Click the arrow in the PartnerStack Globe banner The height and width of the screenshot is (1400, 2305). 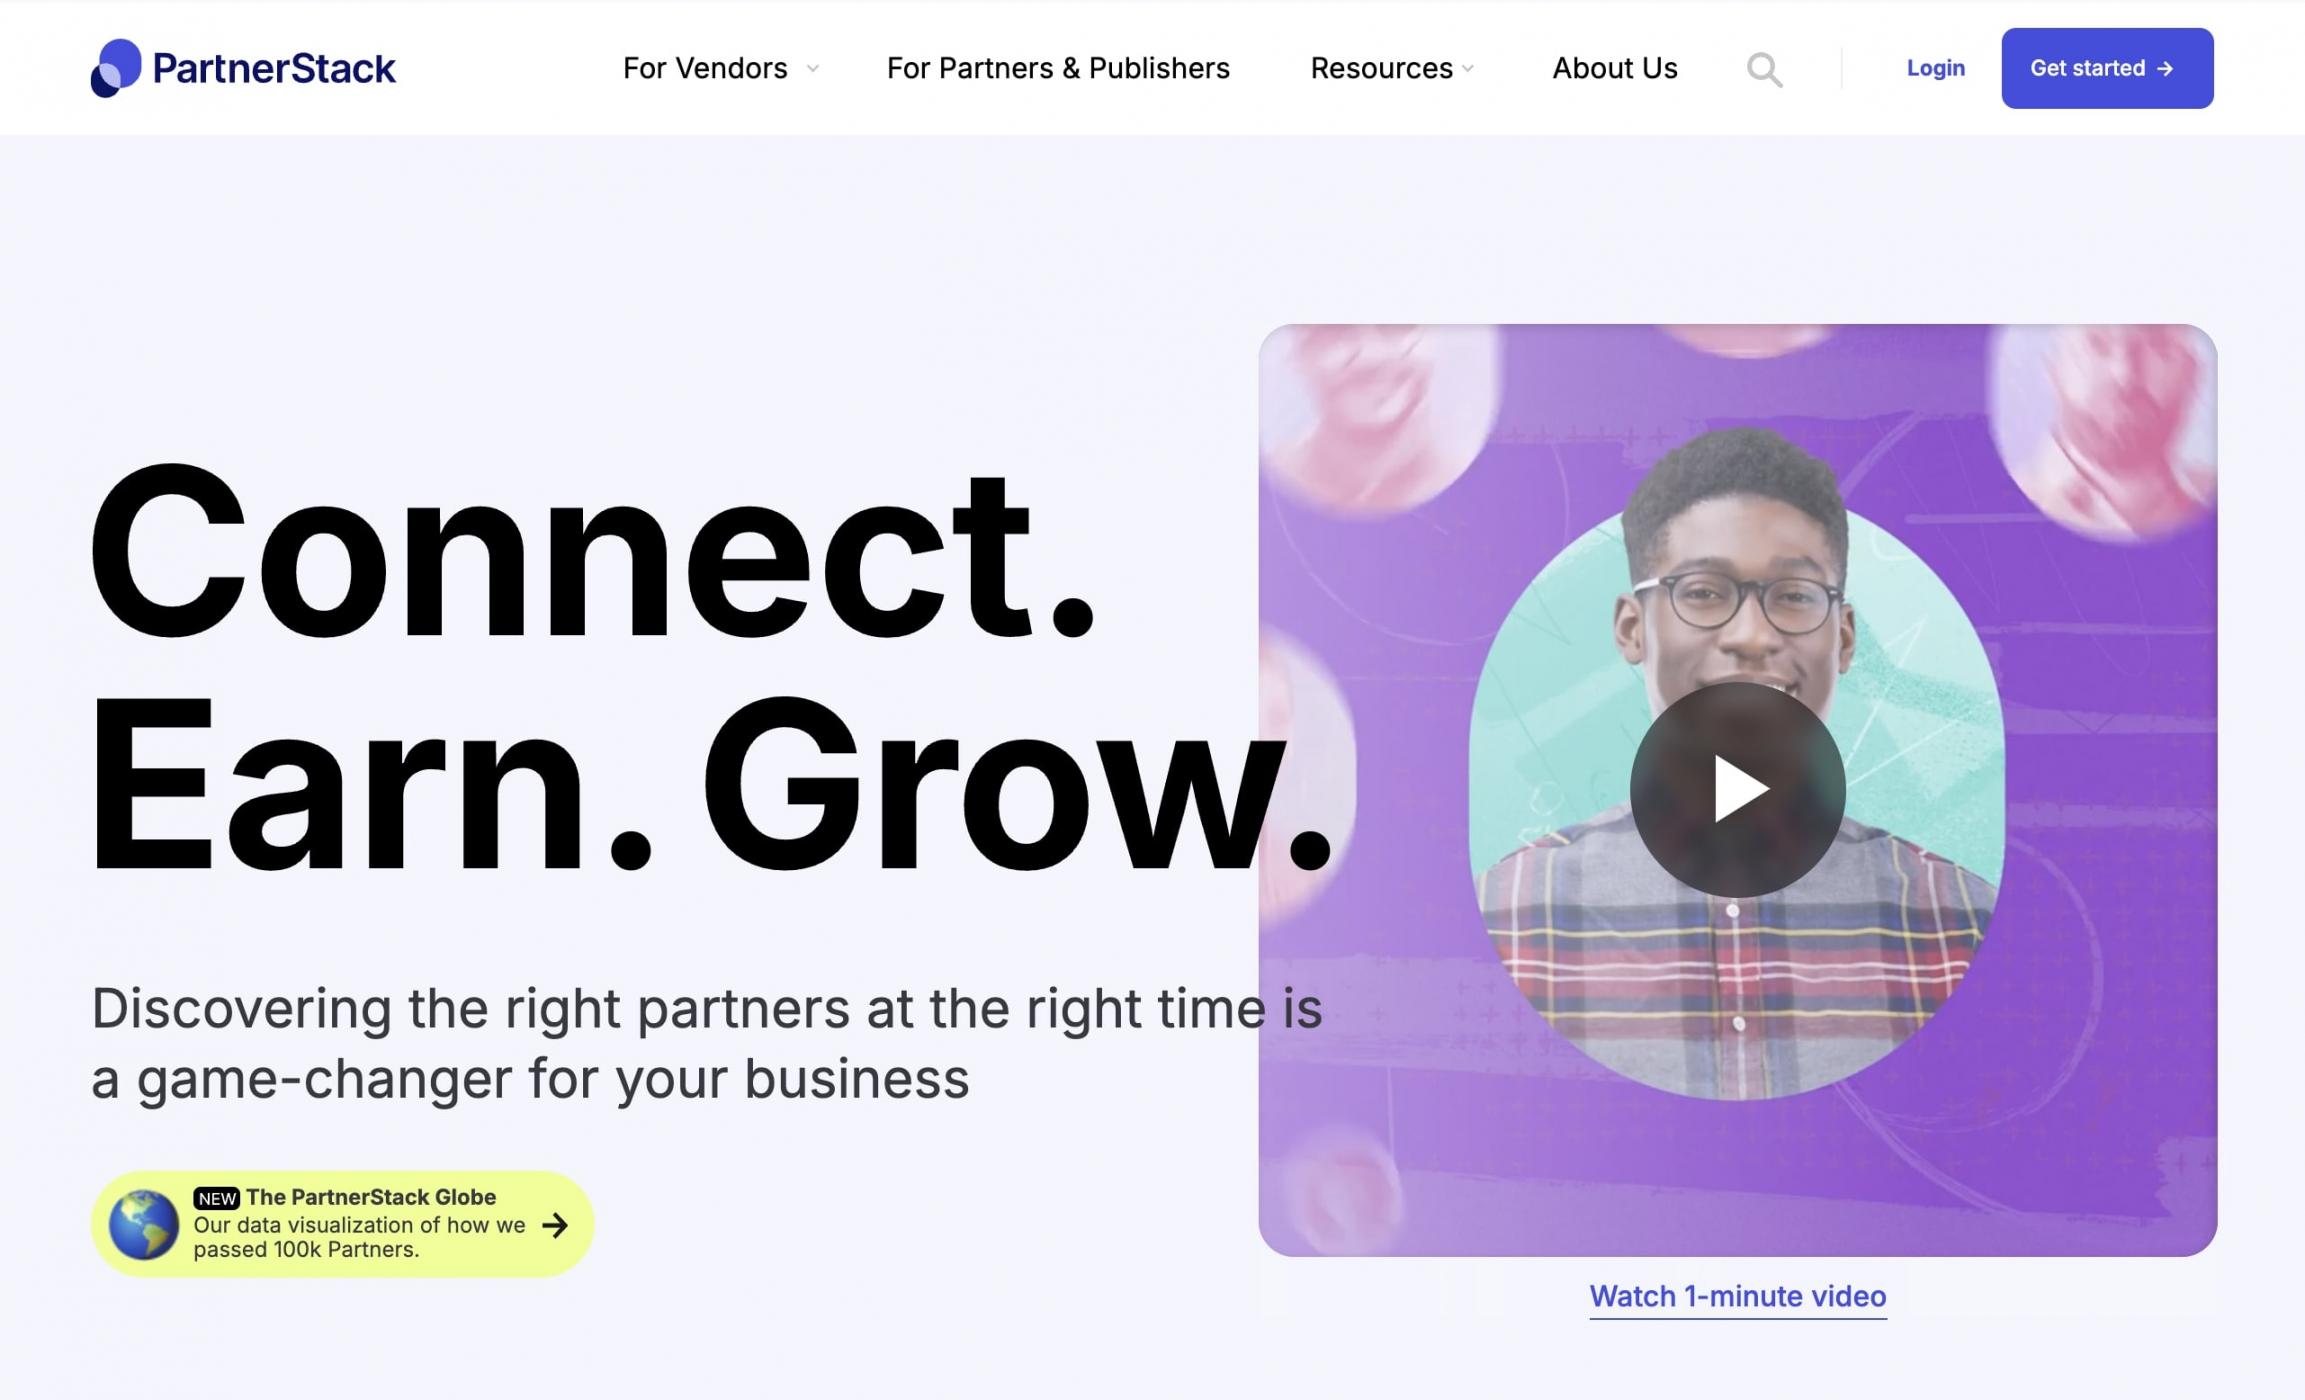click(x=555, y=1225)
